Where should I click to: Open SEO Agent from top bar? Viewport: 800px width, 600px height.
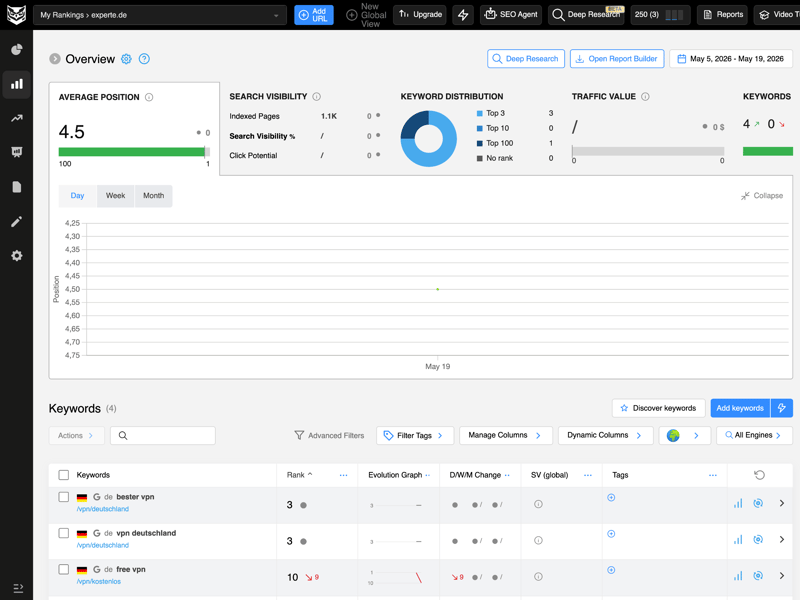(x=511, y=15)
